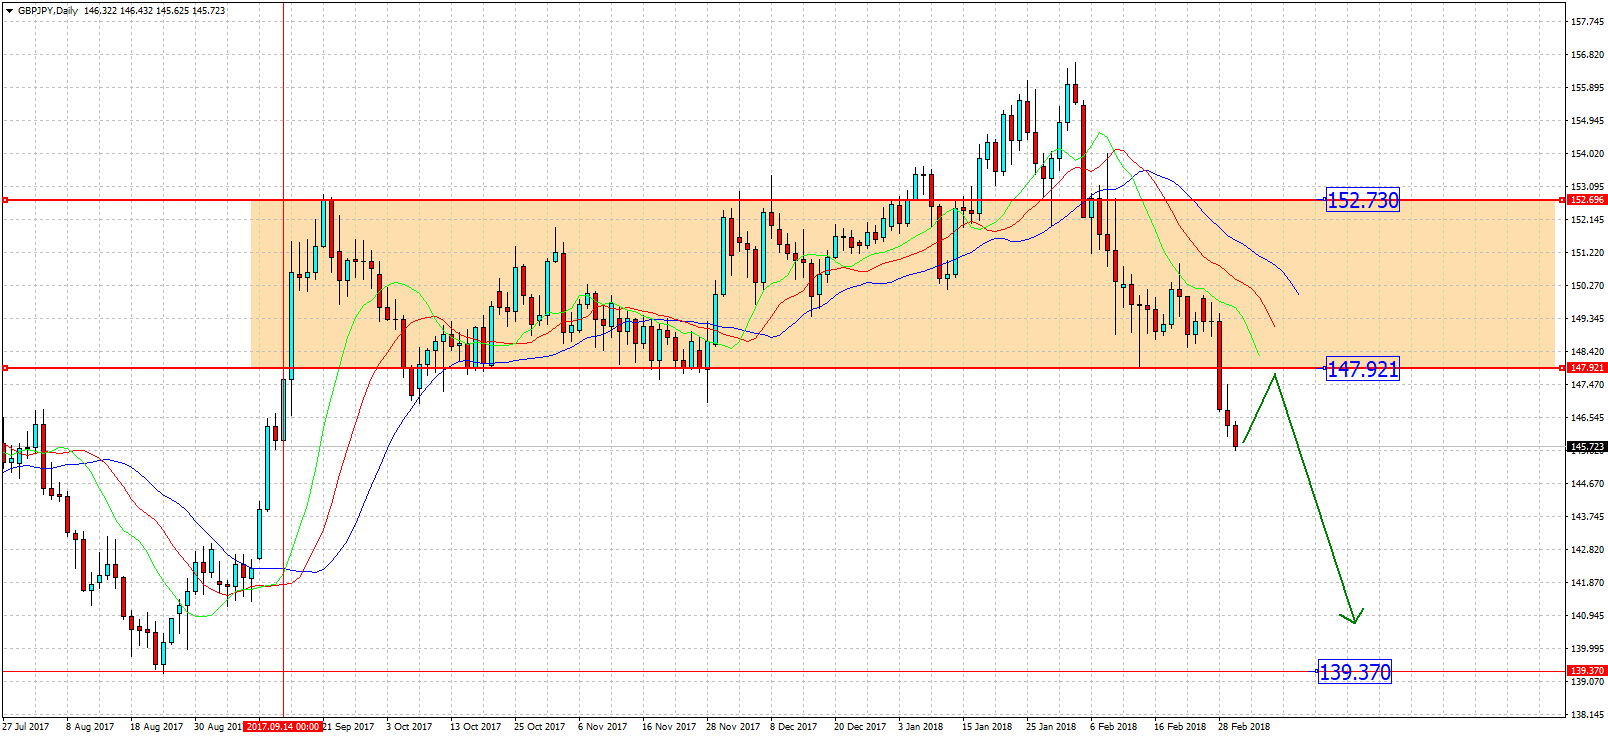Select the 147.921 price text label
Image resolution: width=1608 pixels, height=738 pixels.
(1362, 369)
